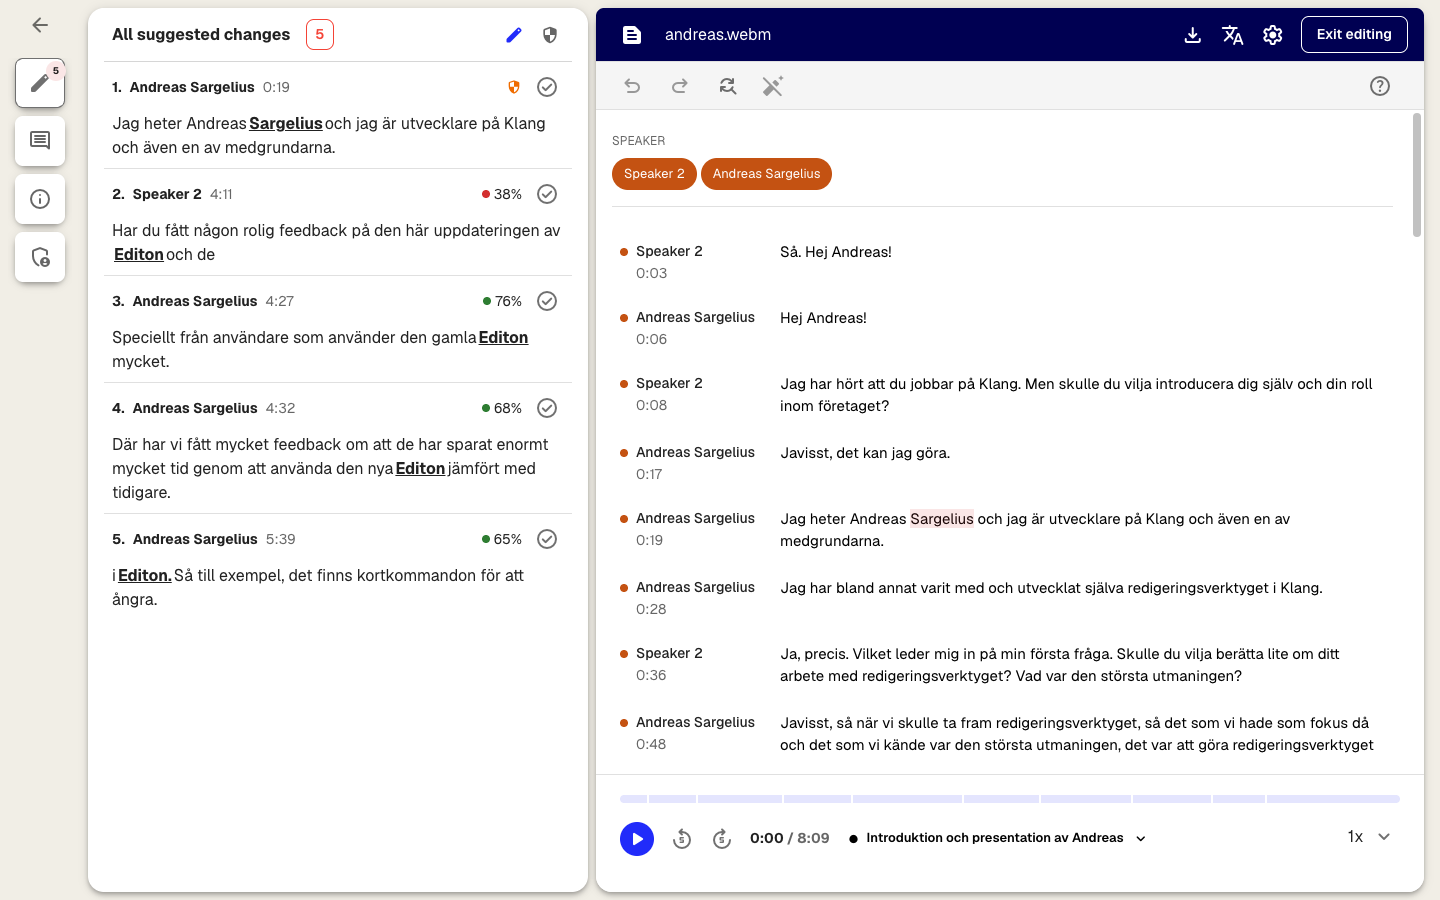
Task: Click the suggested word Editon in suggestion 2
Action: point(139,255)
